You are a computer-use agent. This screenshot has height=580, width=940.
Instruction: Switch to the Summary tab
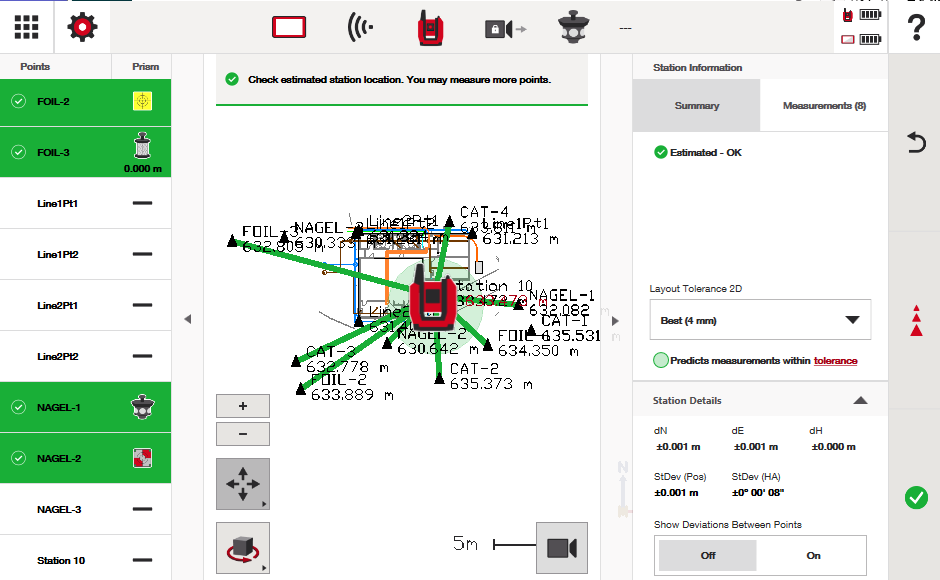pyautogui.click(x=696, y=105)
